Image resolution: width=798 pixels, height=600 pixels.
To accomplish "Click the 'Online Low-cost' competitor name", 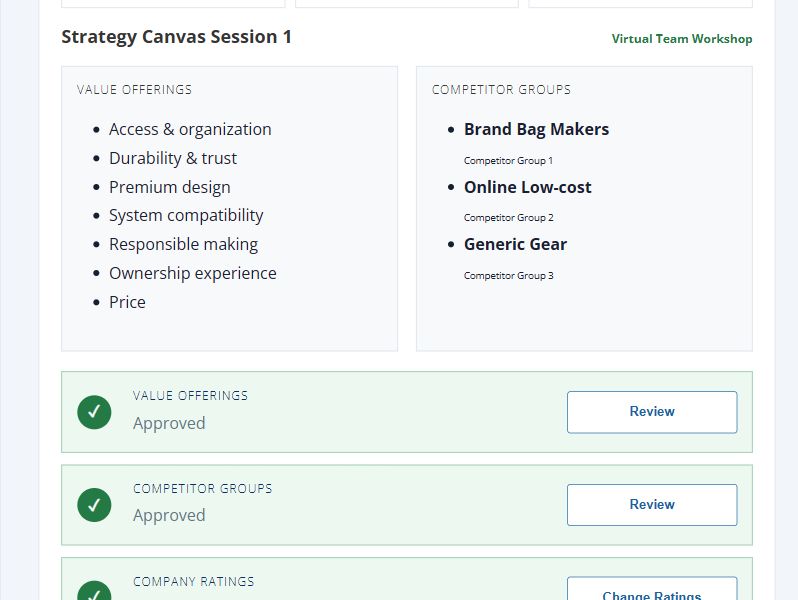I will point(527,187).
